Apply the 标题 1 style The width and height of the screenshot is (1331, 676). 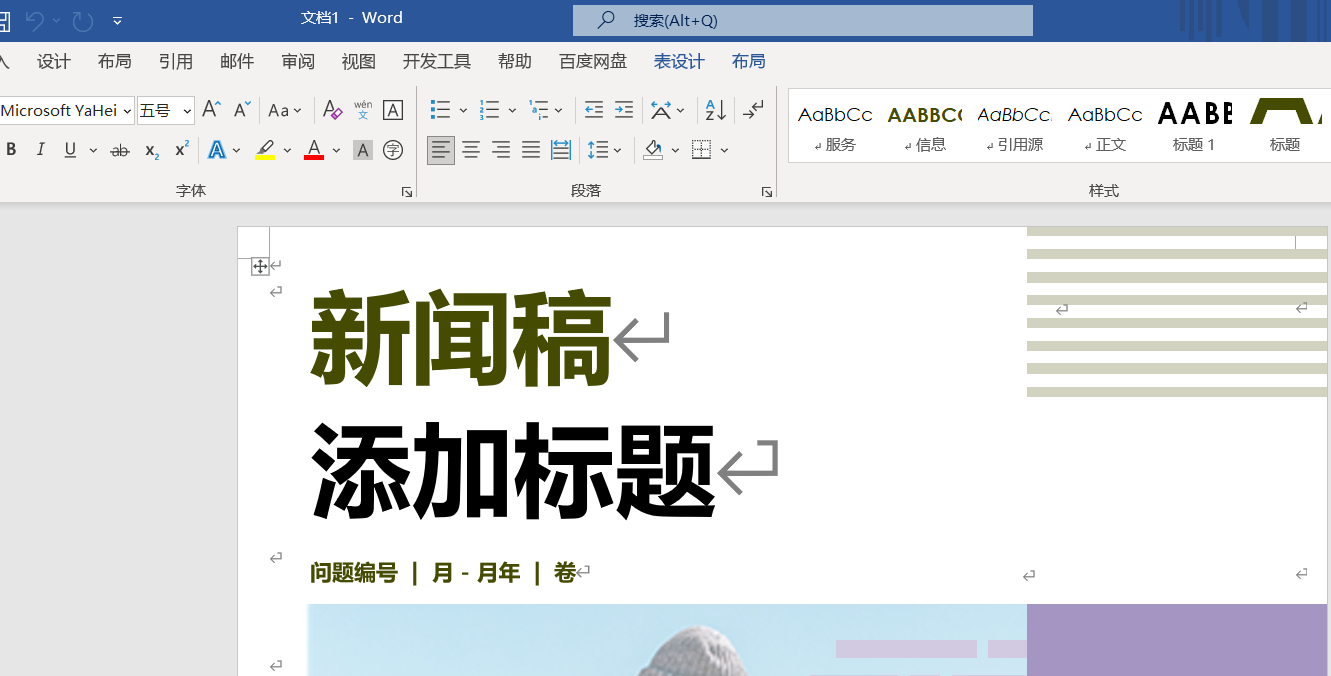[x=1195, y=127]
